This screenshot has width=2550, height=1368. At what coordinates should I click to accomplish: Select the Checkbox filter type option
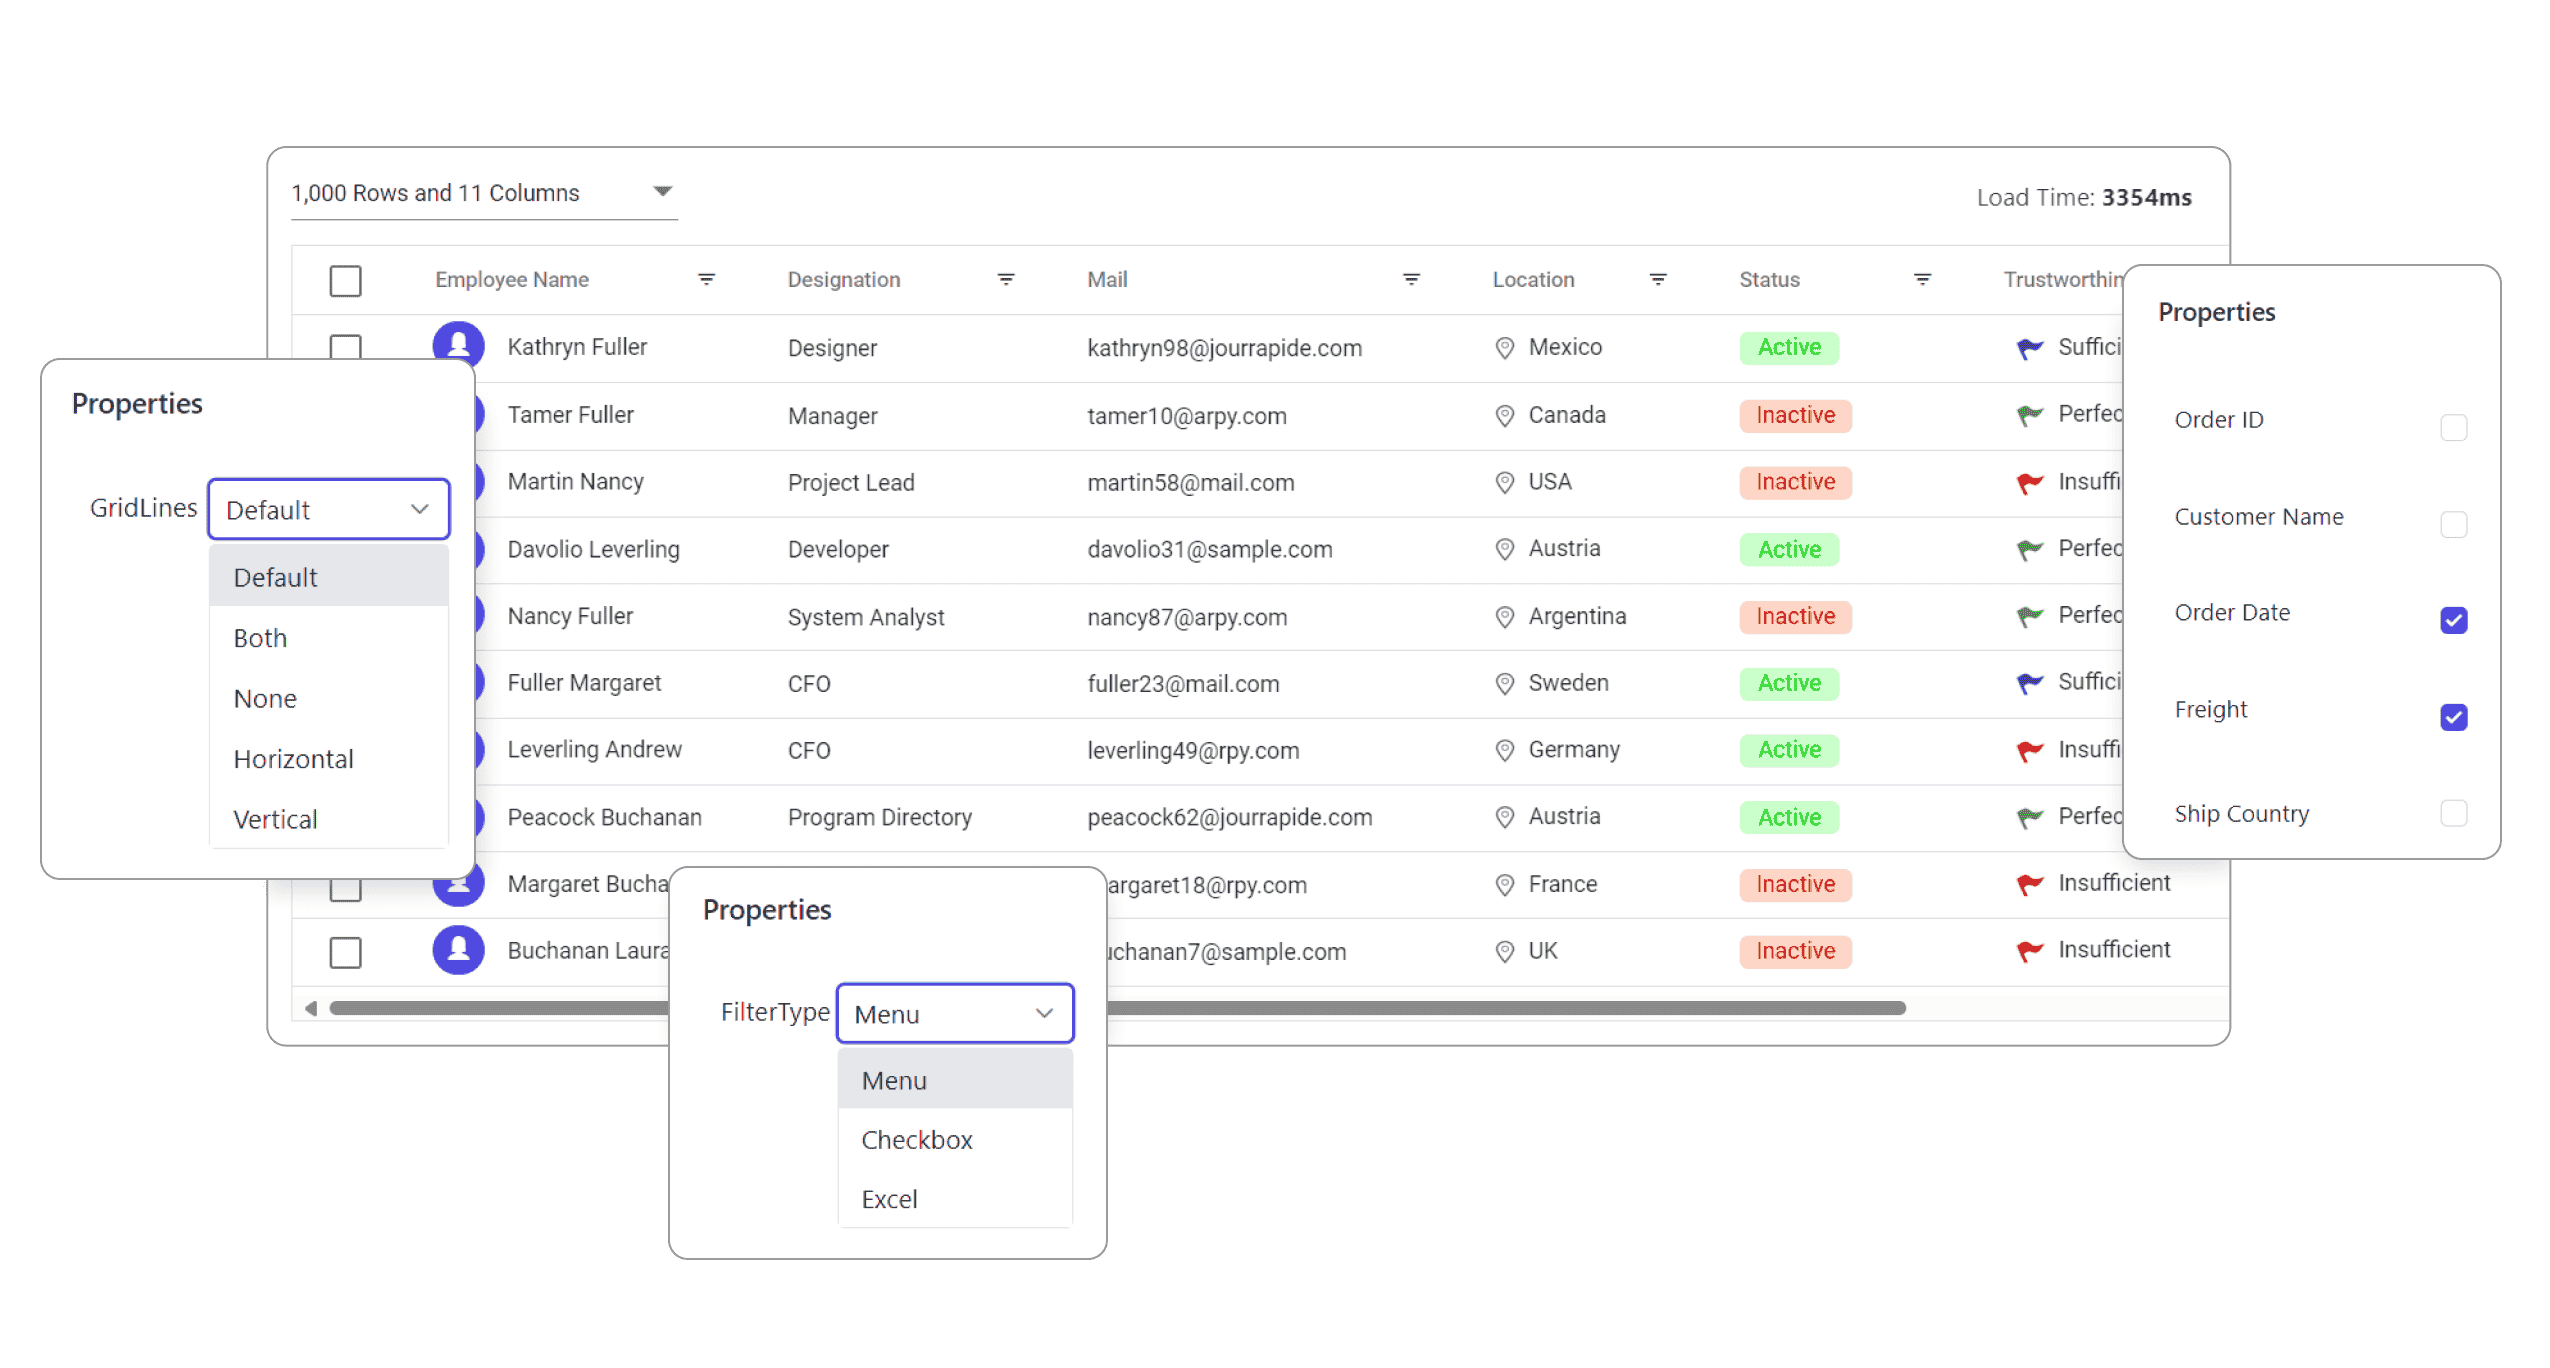[x=919, y=1140]
